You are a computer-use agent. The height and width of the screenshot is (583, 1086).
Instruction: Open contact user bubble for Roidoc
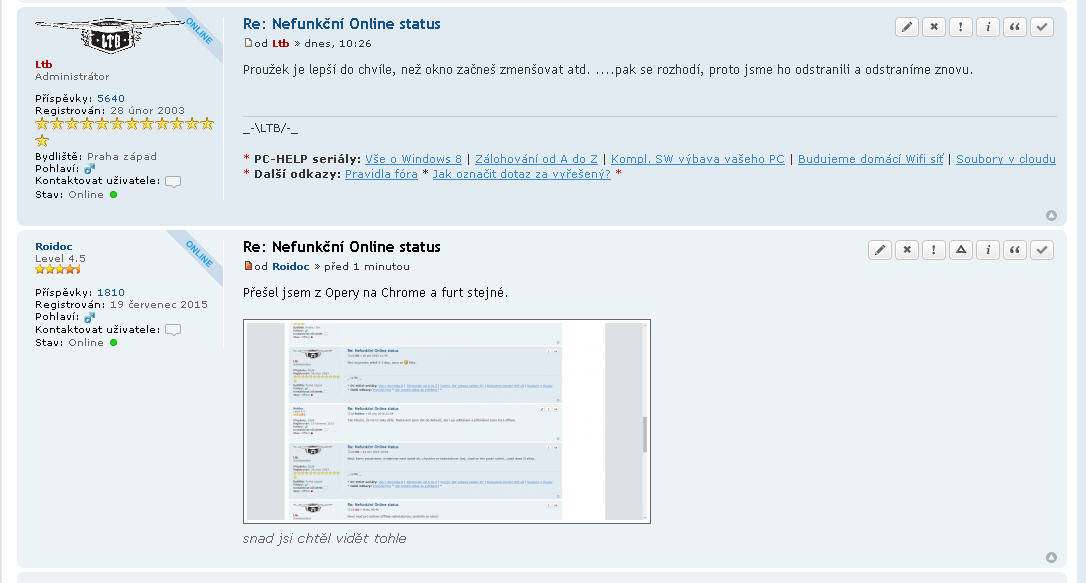(x=173, y=330)
